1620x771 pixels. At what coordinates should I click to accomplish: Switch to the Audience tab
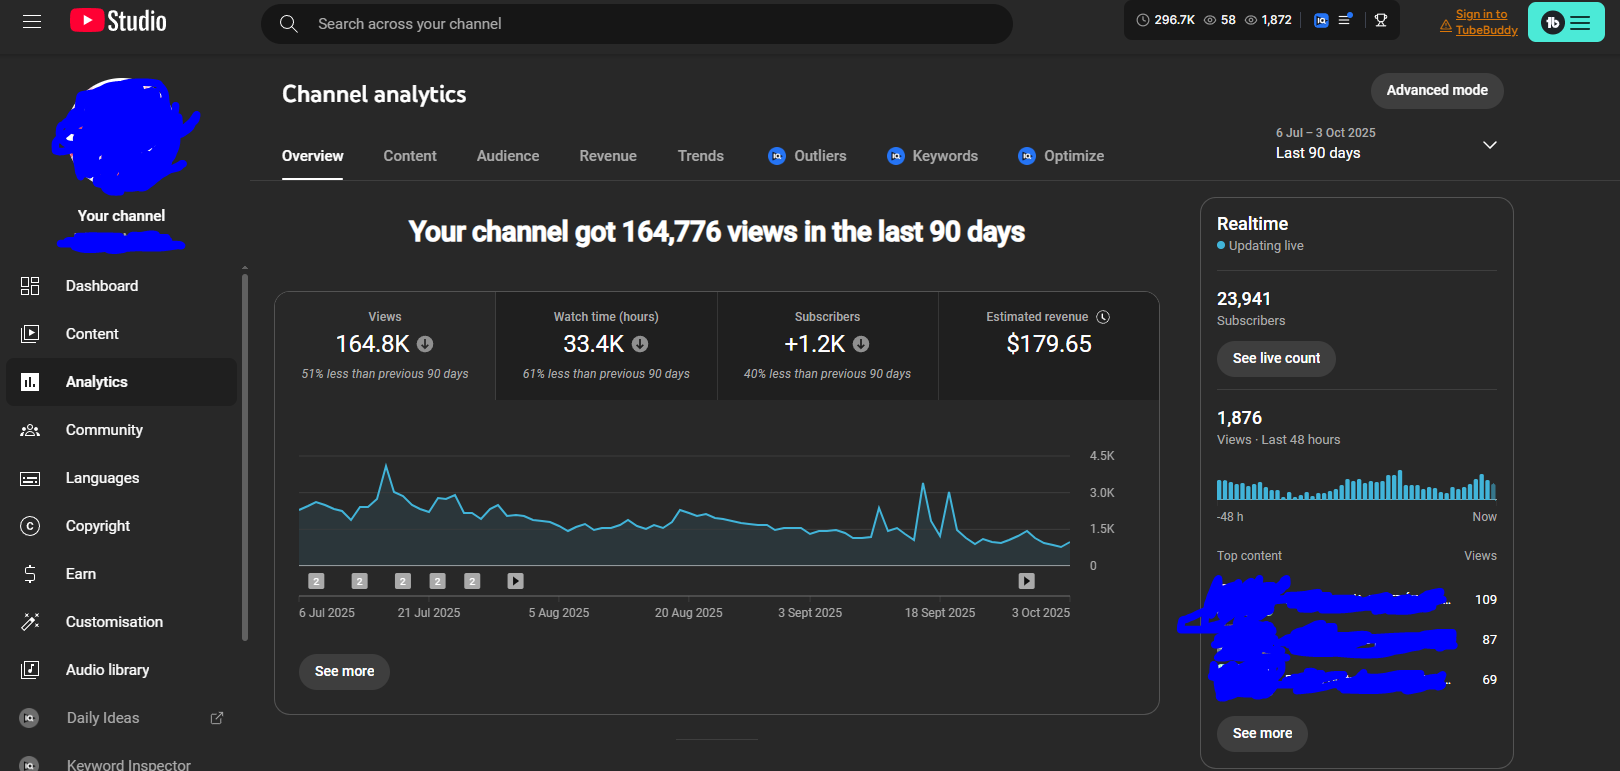click(508, 156)
